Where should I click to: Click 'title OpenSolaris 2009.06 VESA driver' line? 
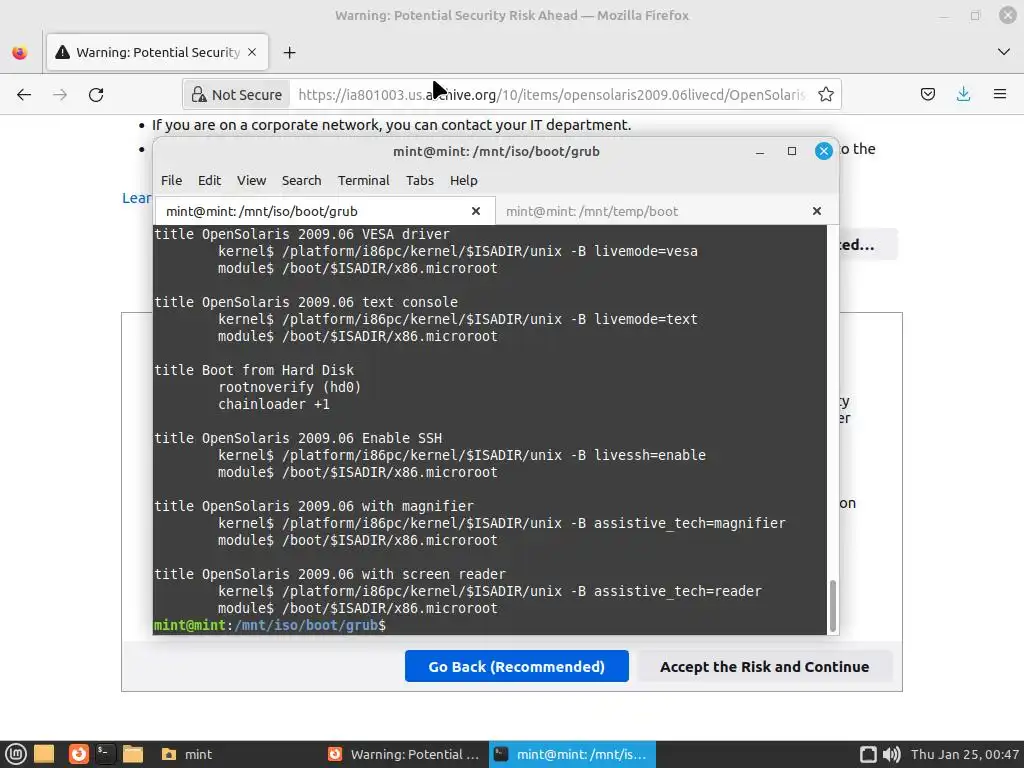[302, 234]
